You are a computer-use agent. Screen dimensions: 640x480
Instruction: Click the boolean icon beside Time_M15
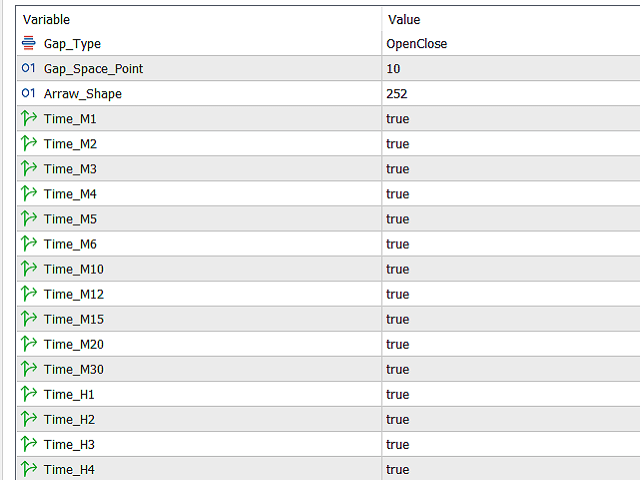pos(28,319)
